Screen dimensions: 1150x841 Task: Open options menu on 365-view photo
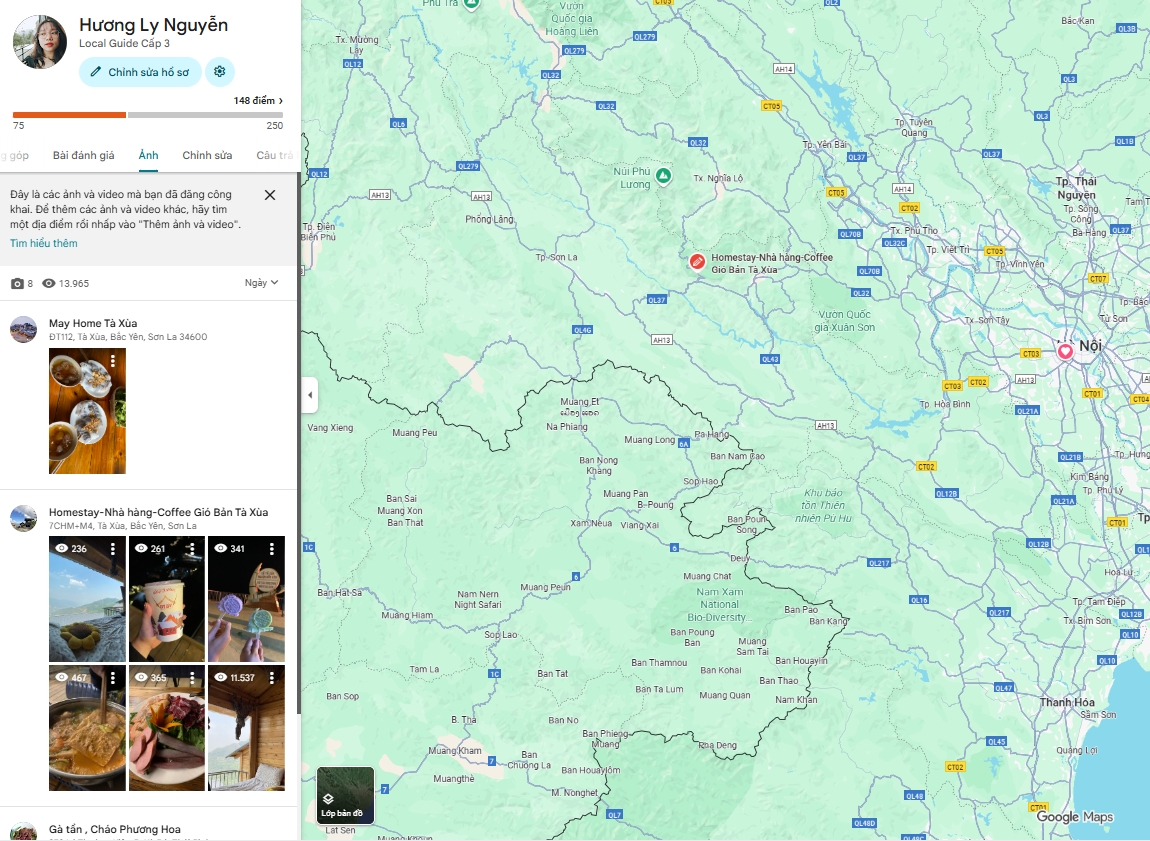(192, 678)
